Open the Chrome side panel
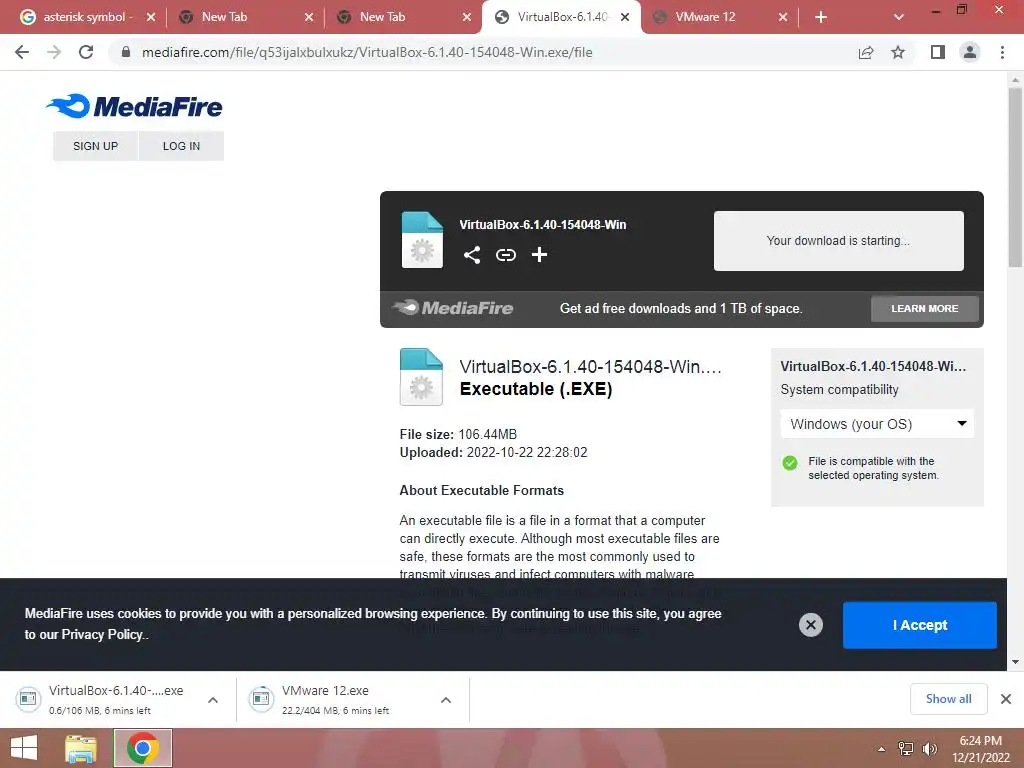The width and height of the screenshot is (1024, 768). 938,52
